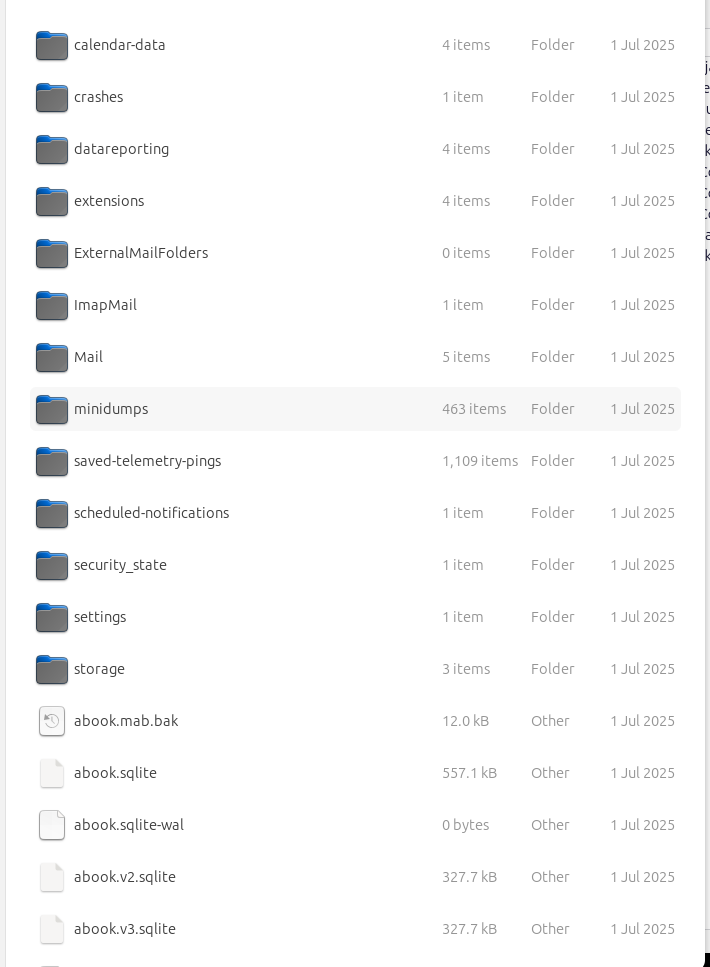Click the settings folder name

(100, 617)
